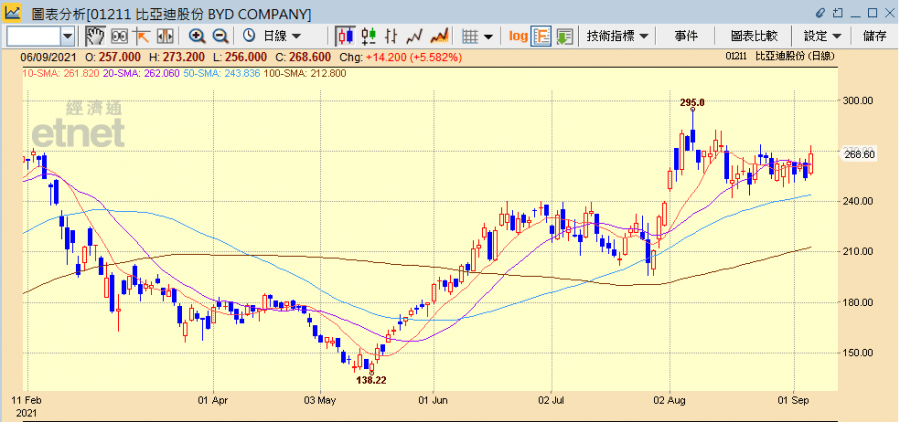900x422 pixels.
Task: Toggle red-blue candlestick chart style
Action: coord(345,36)
